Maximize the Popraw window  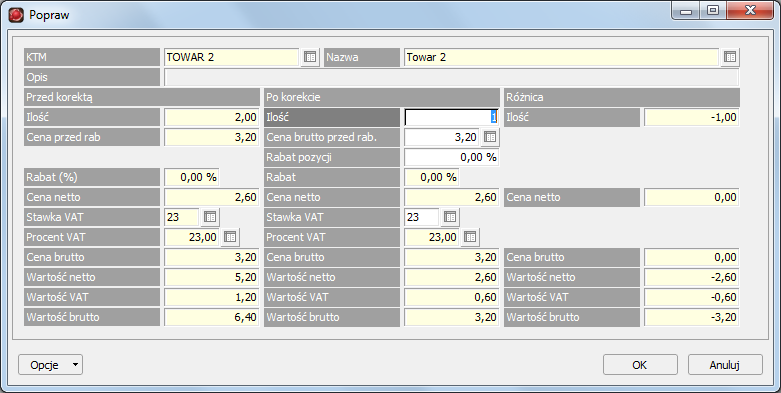pyautogui.click(x=713, y=10)
